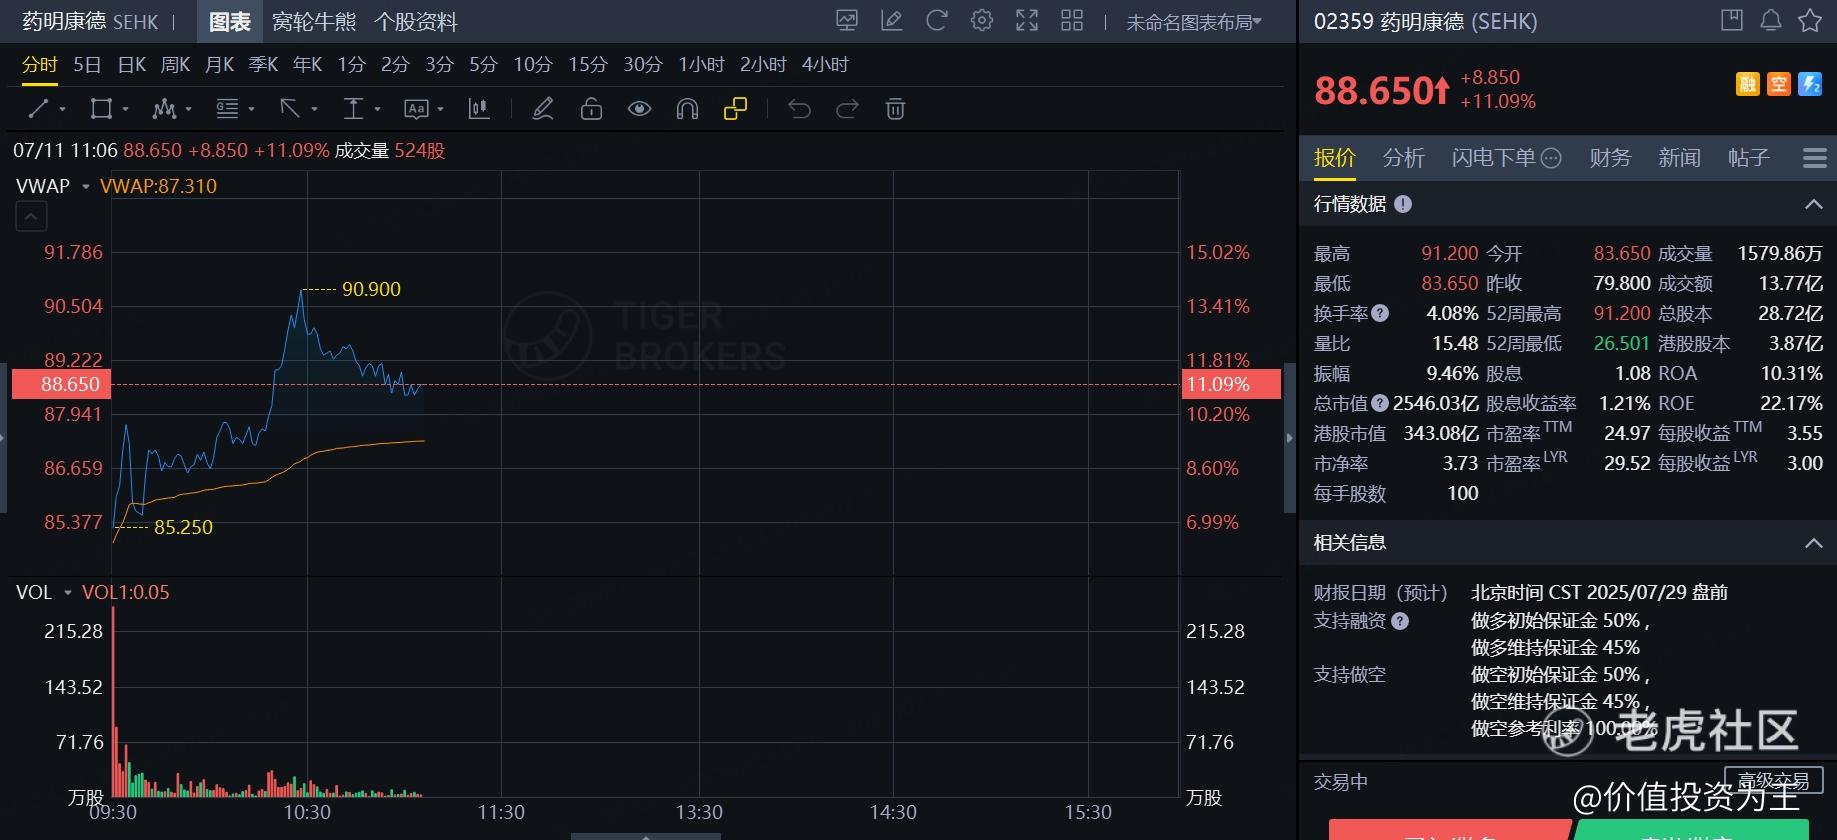
Task: Open chart settings gear icon
Action: (x=982, y=21)
